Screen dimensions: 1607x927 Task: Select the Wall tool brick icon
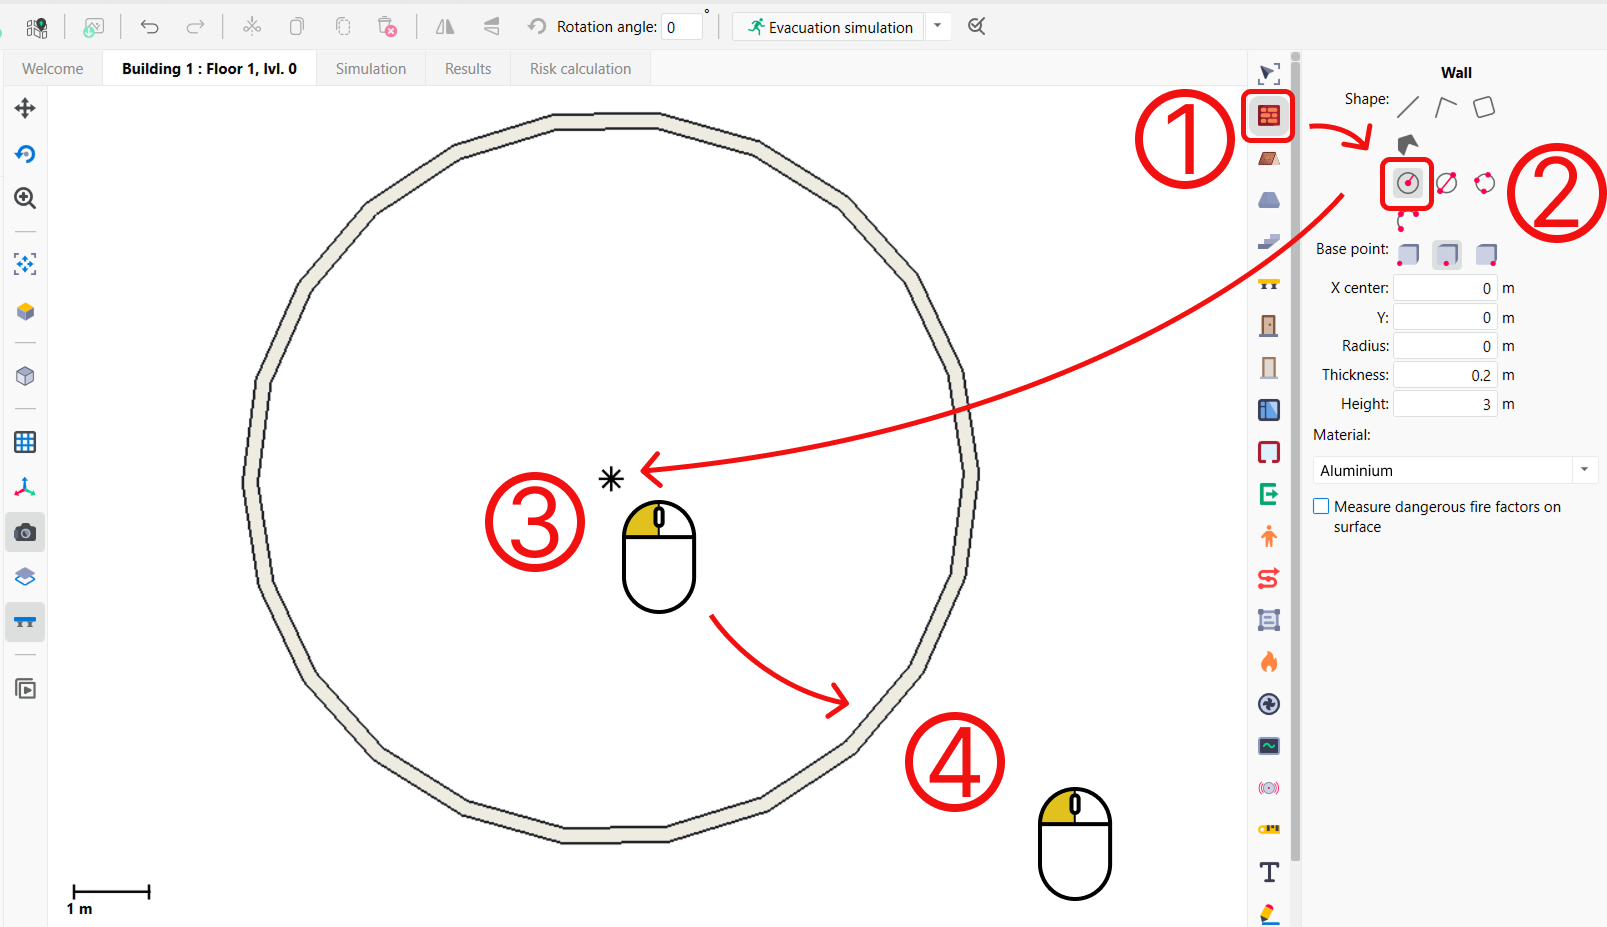tap(1268, 116)
